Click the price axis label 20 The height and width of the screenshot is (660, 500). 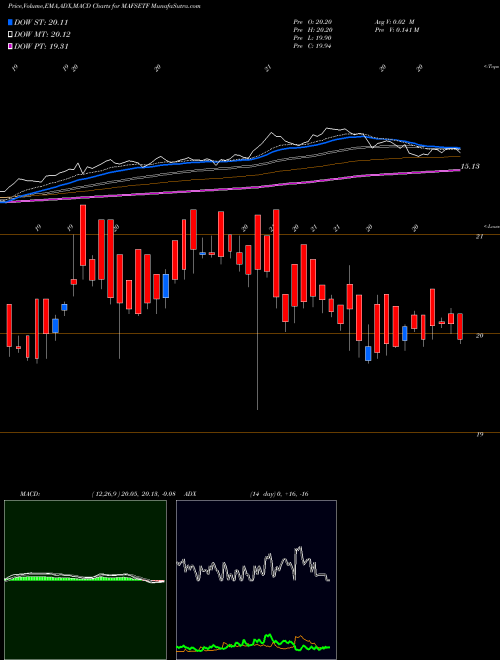(x=479, y=335)
